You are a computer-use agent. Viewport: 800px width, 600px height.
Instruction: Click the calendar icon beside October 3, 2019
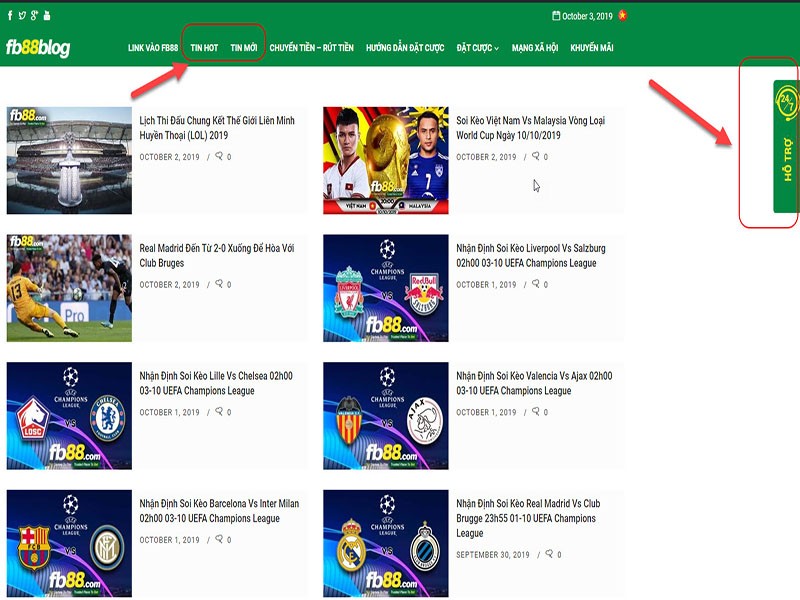point(556,16)
